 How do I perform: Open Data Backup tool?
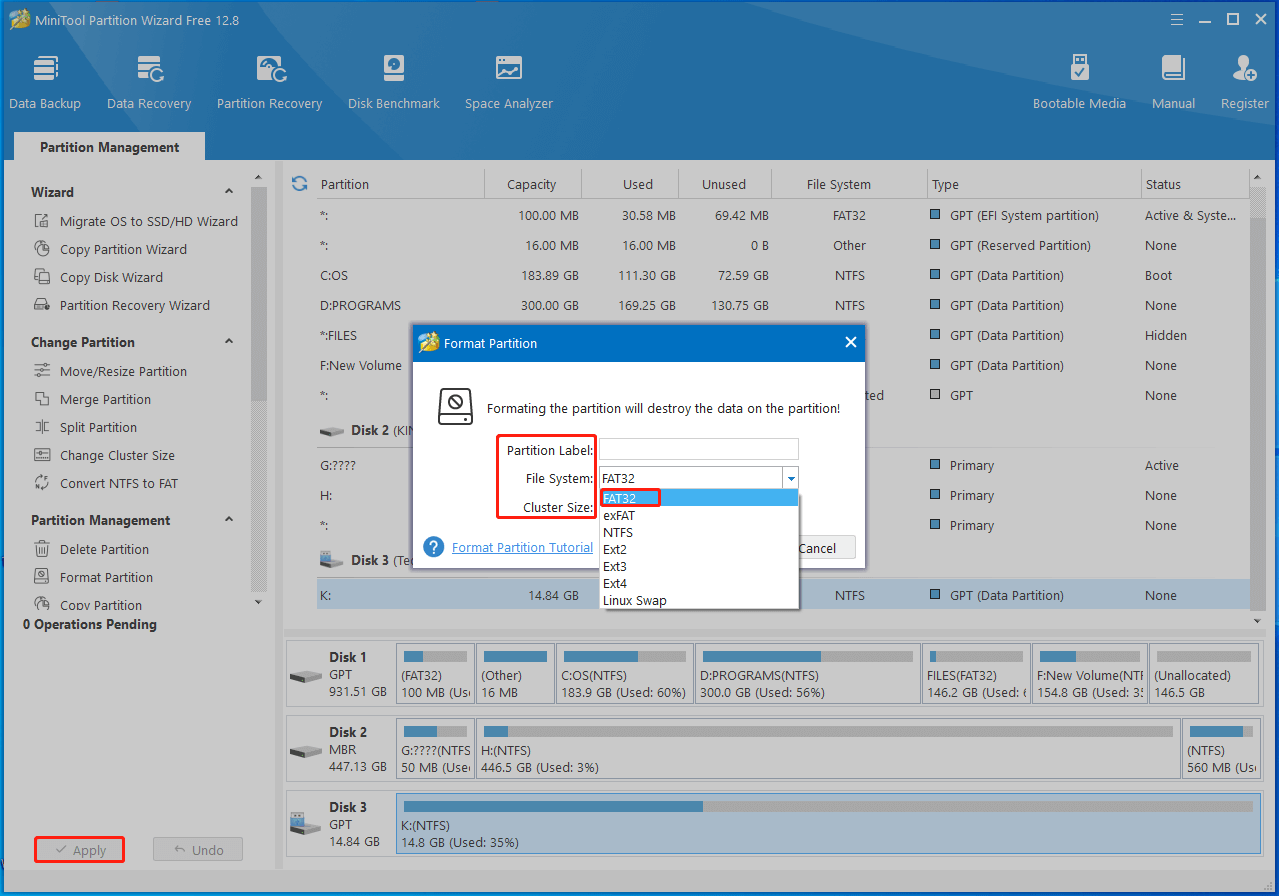45,82
